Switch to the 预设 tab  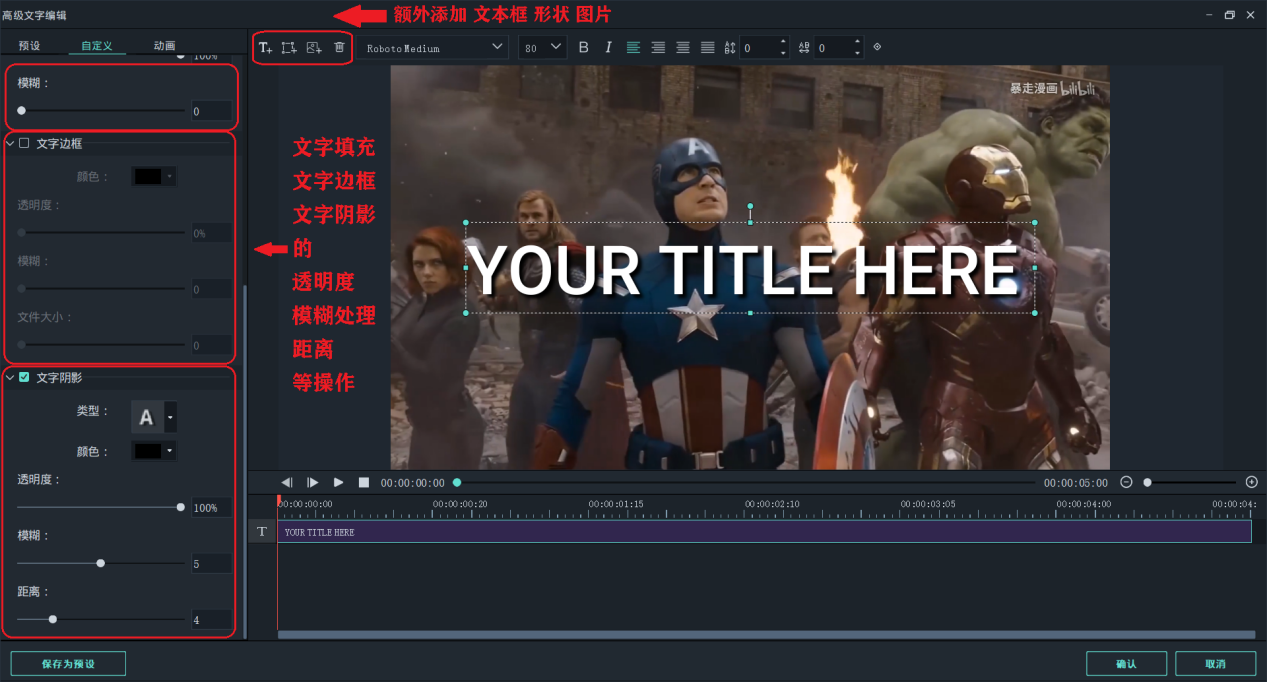pyautogui.click(x=30, y=46)
